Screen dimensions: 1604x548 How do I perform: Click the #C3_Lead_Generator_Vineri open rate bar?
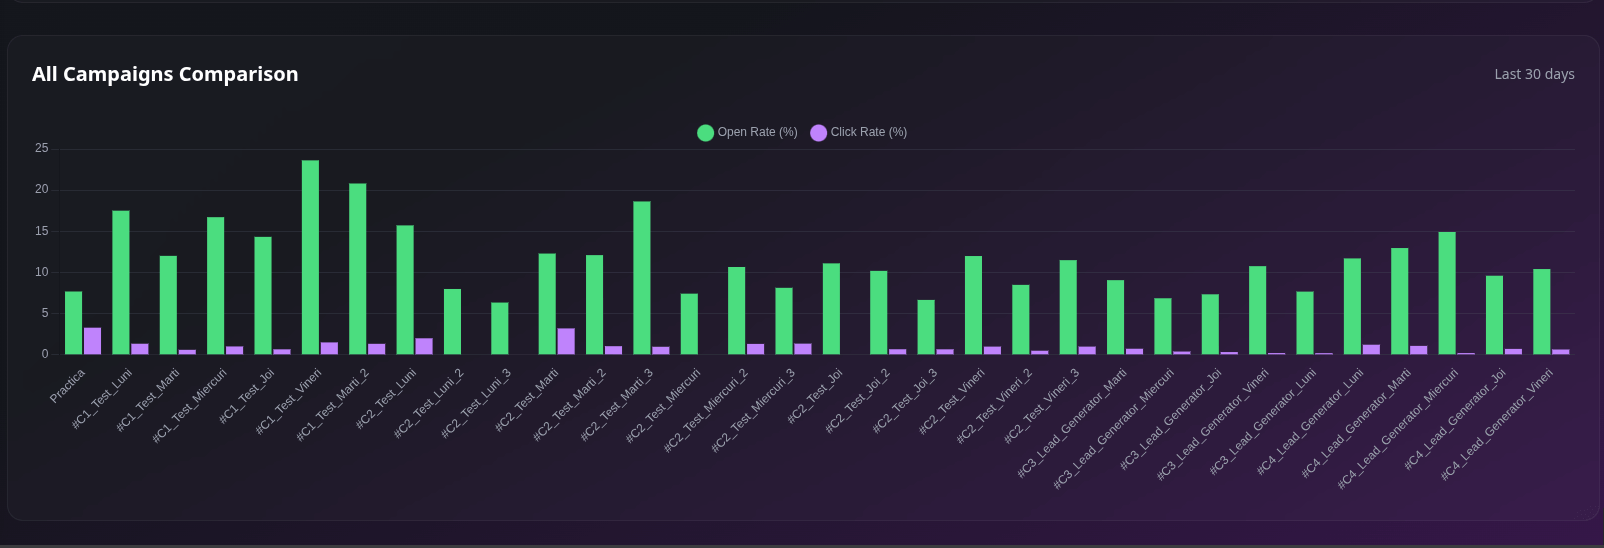pos(1257,310)
